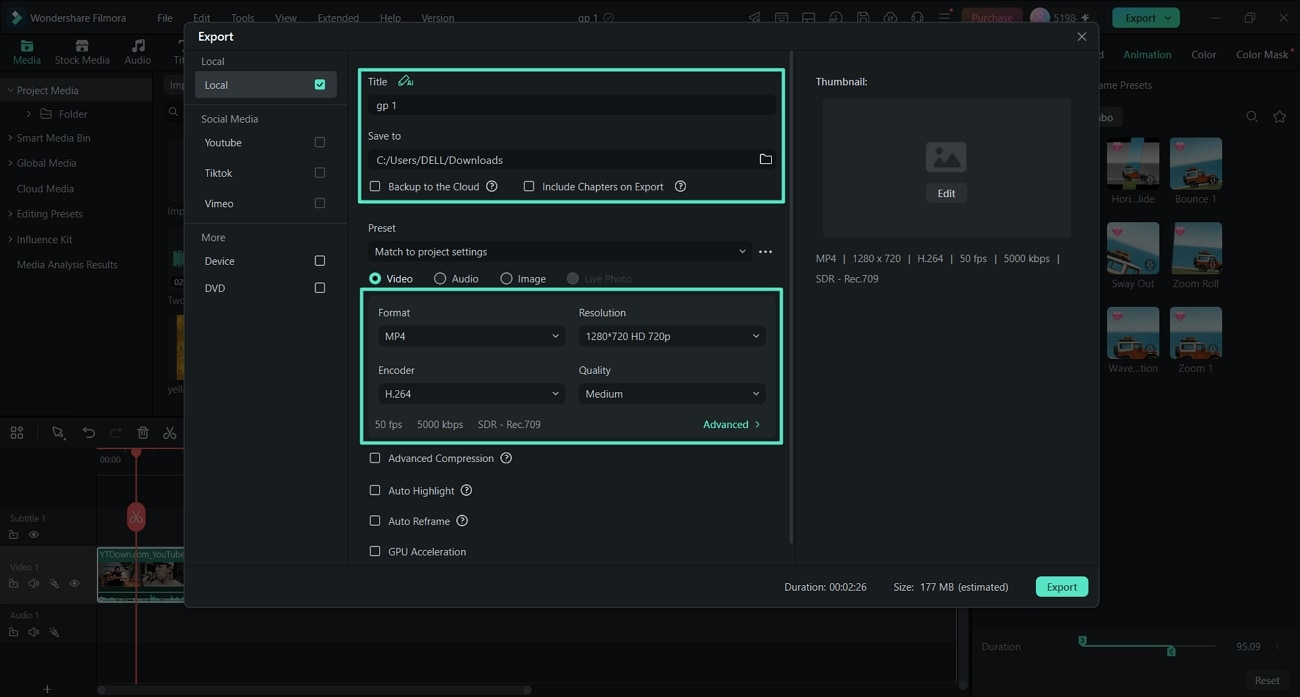
Task: Click the Export button in dialog footer
Action: pos(1061,587)
